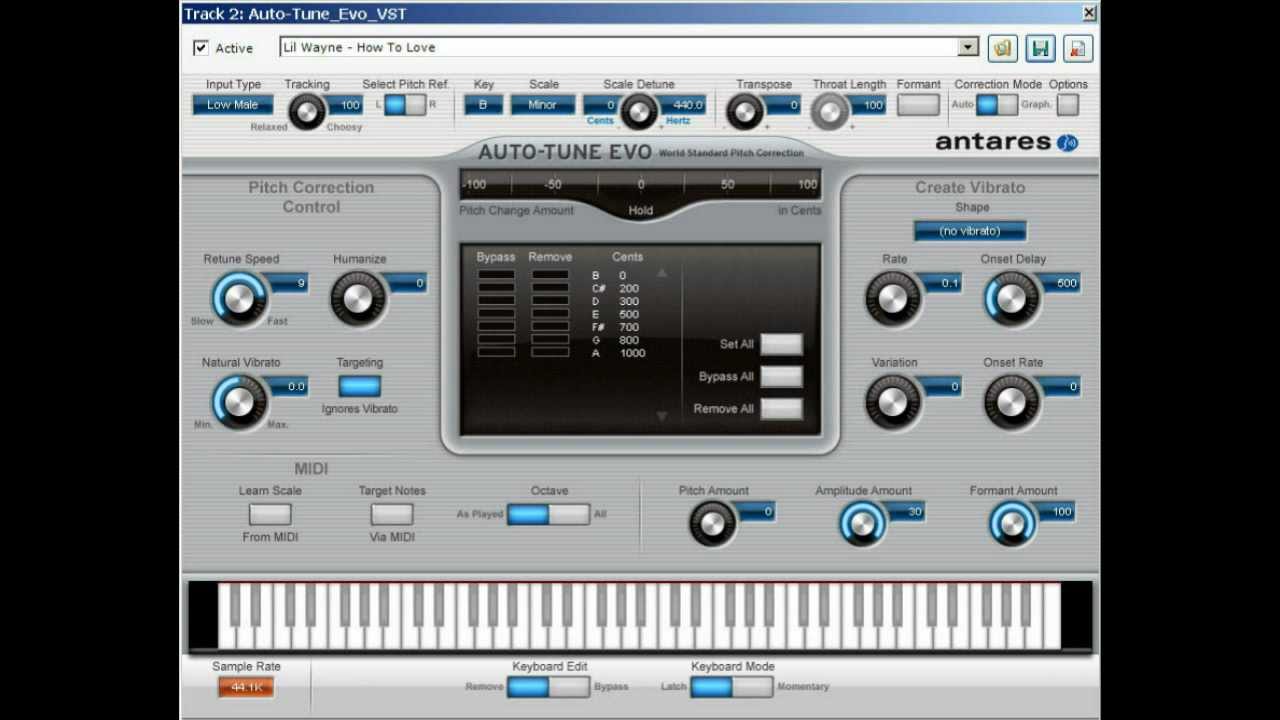
Task: Click the green save preset icon
Action: point(1040,48)
